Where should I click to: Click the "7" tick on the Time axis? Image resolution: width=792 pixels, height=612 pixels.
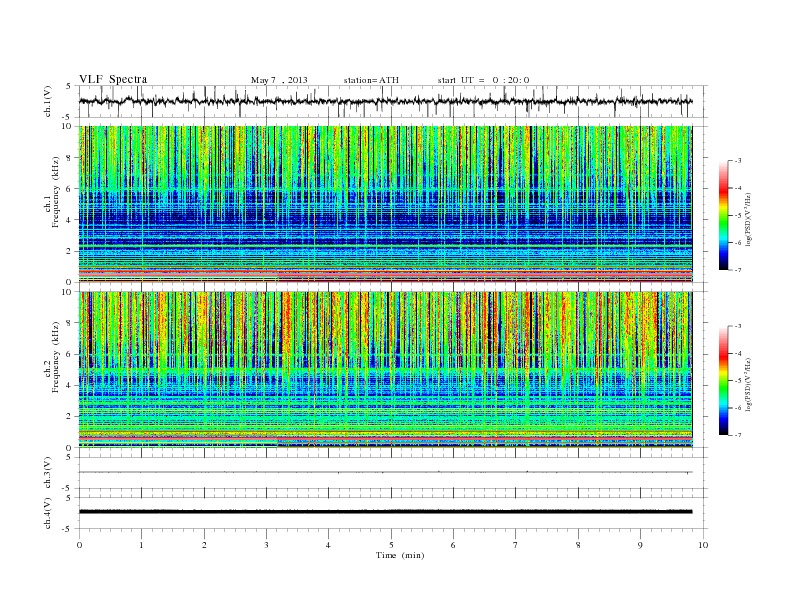click(516, 545)
